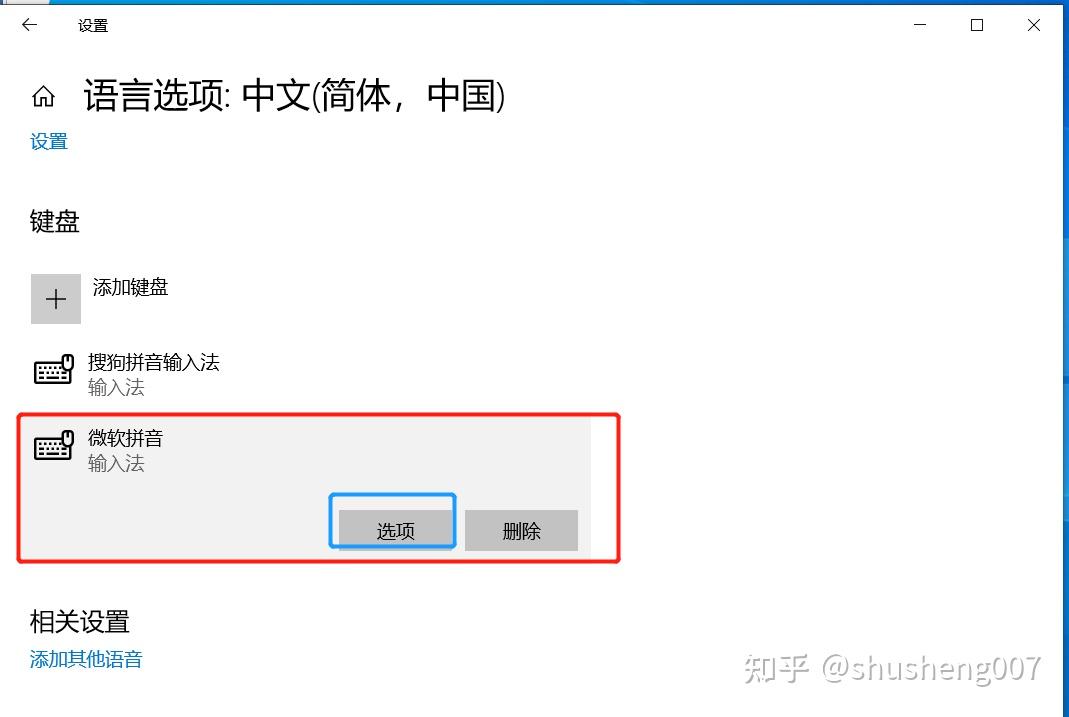
Task: Minimize the 设置 window
Action: [920, 25]
